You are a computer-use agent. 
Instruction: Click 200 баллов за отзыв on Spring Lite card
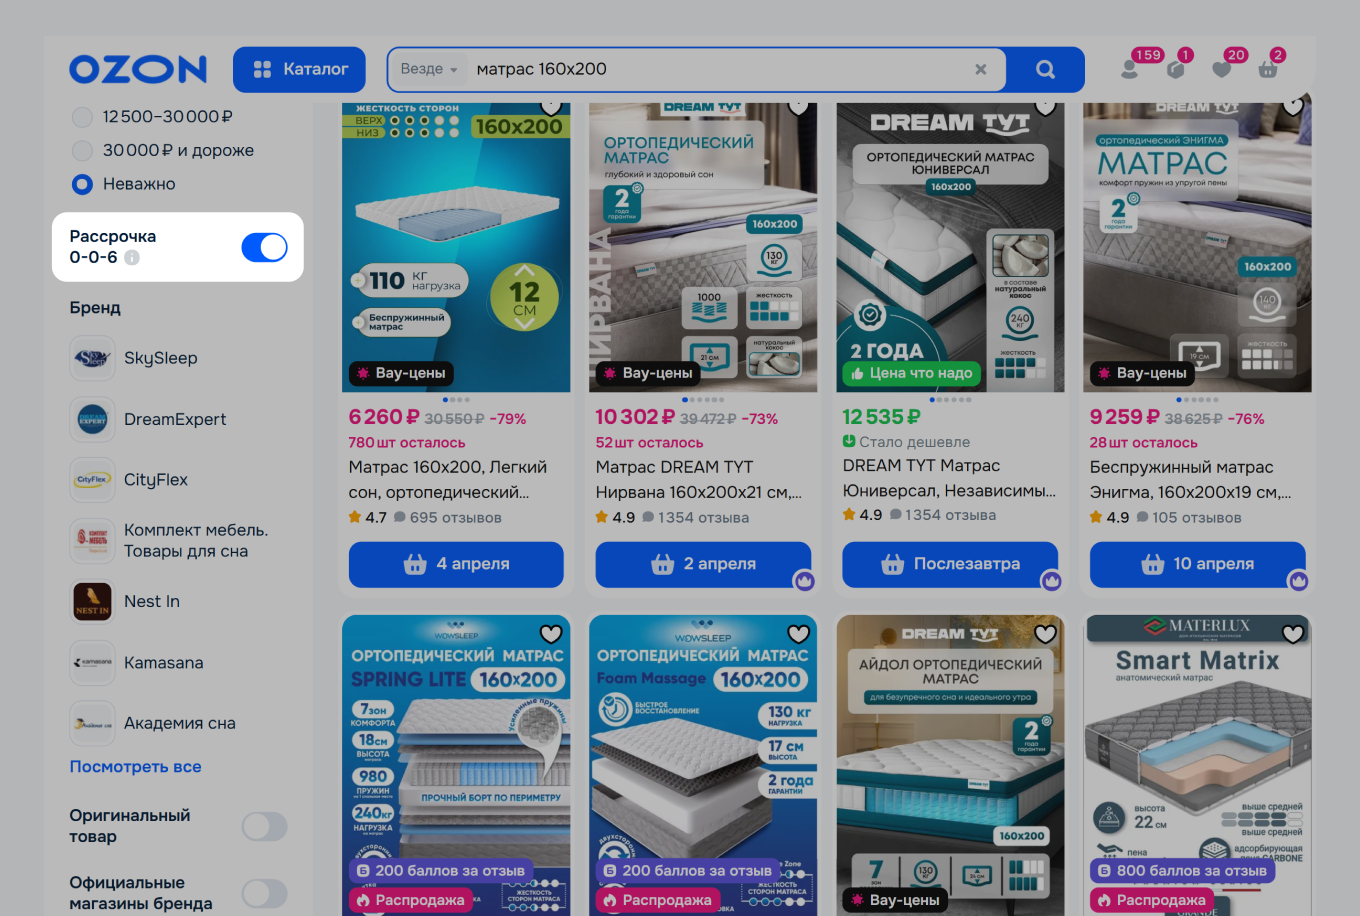(441, 871)
